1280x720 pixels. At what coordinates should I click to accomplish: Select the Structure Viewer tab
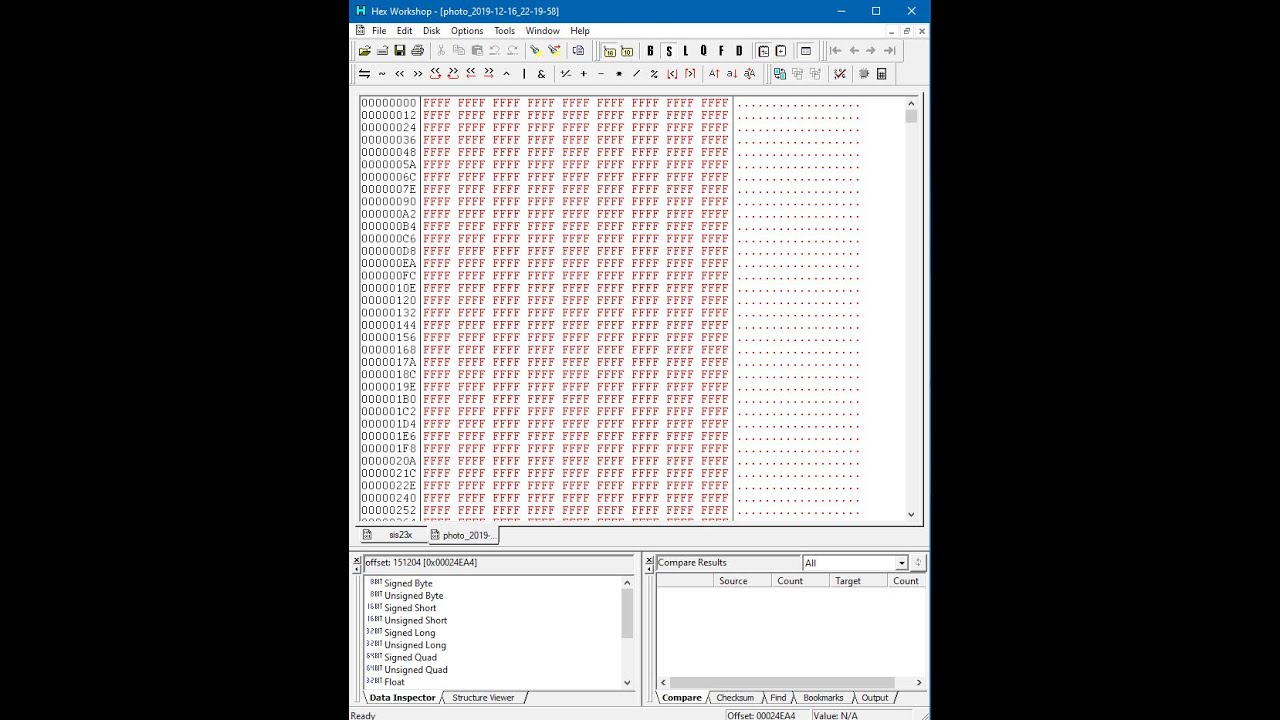pos(484,698)
